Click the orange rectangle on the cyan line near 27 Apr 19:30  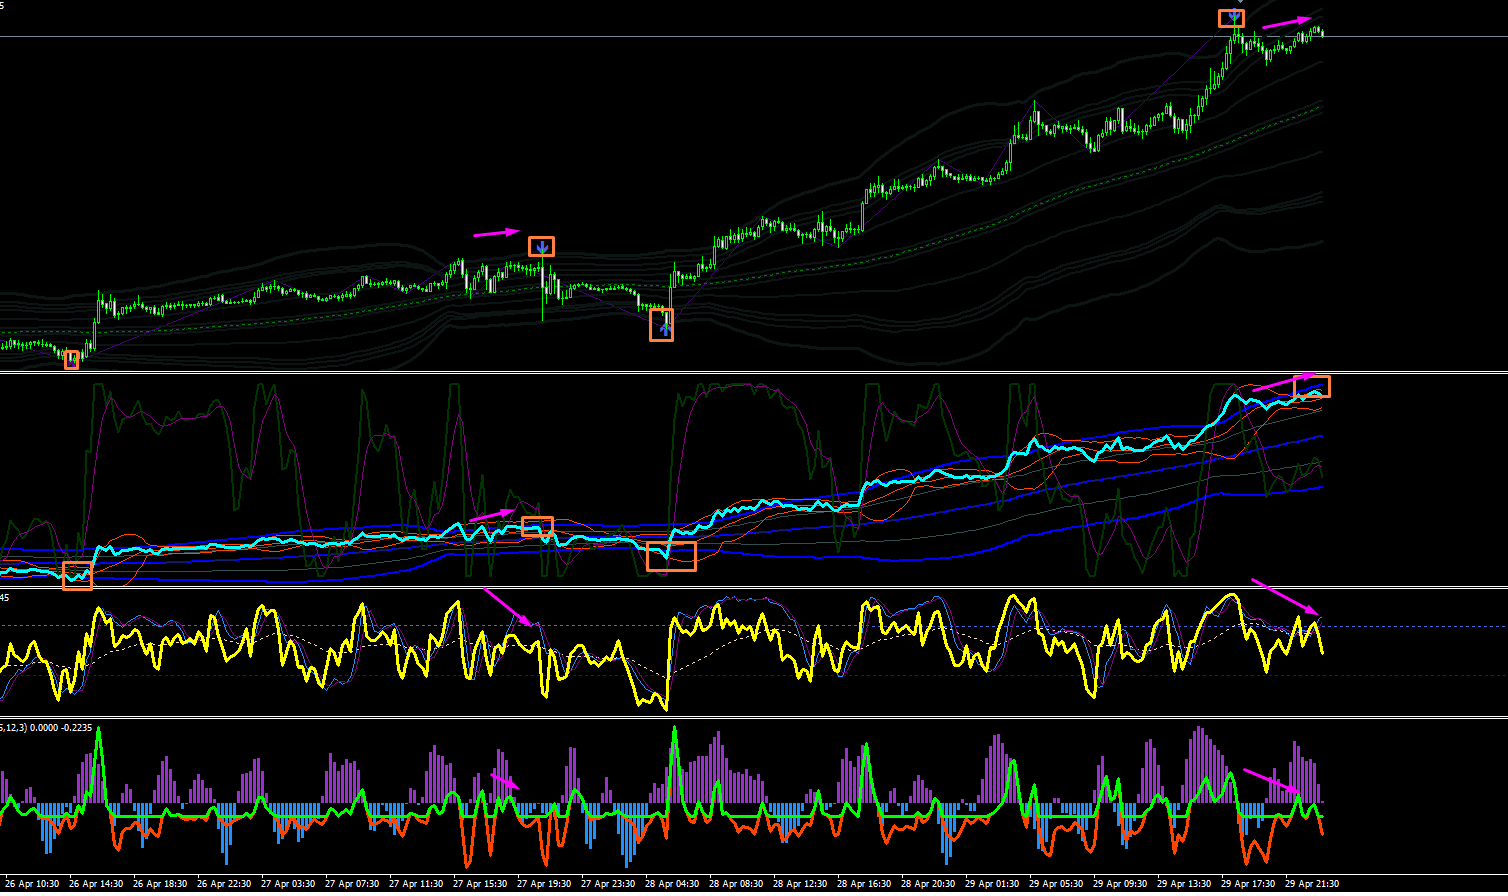(537, 527)
